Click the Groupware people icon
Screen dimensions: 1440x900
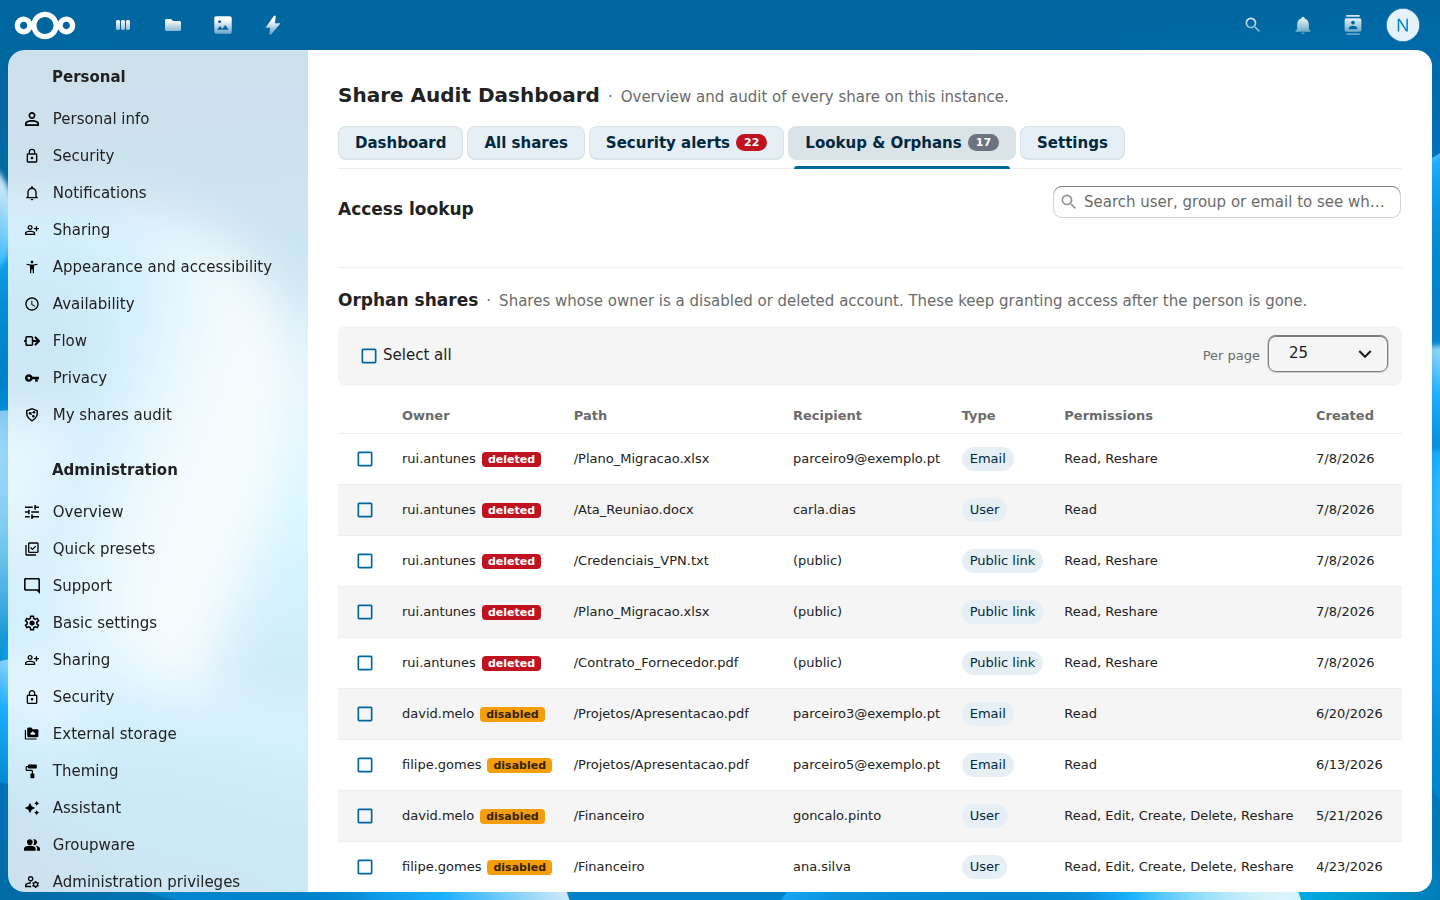coord(32,845)
